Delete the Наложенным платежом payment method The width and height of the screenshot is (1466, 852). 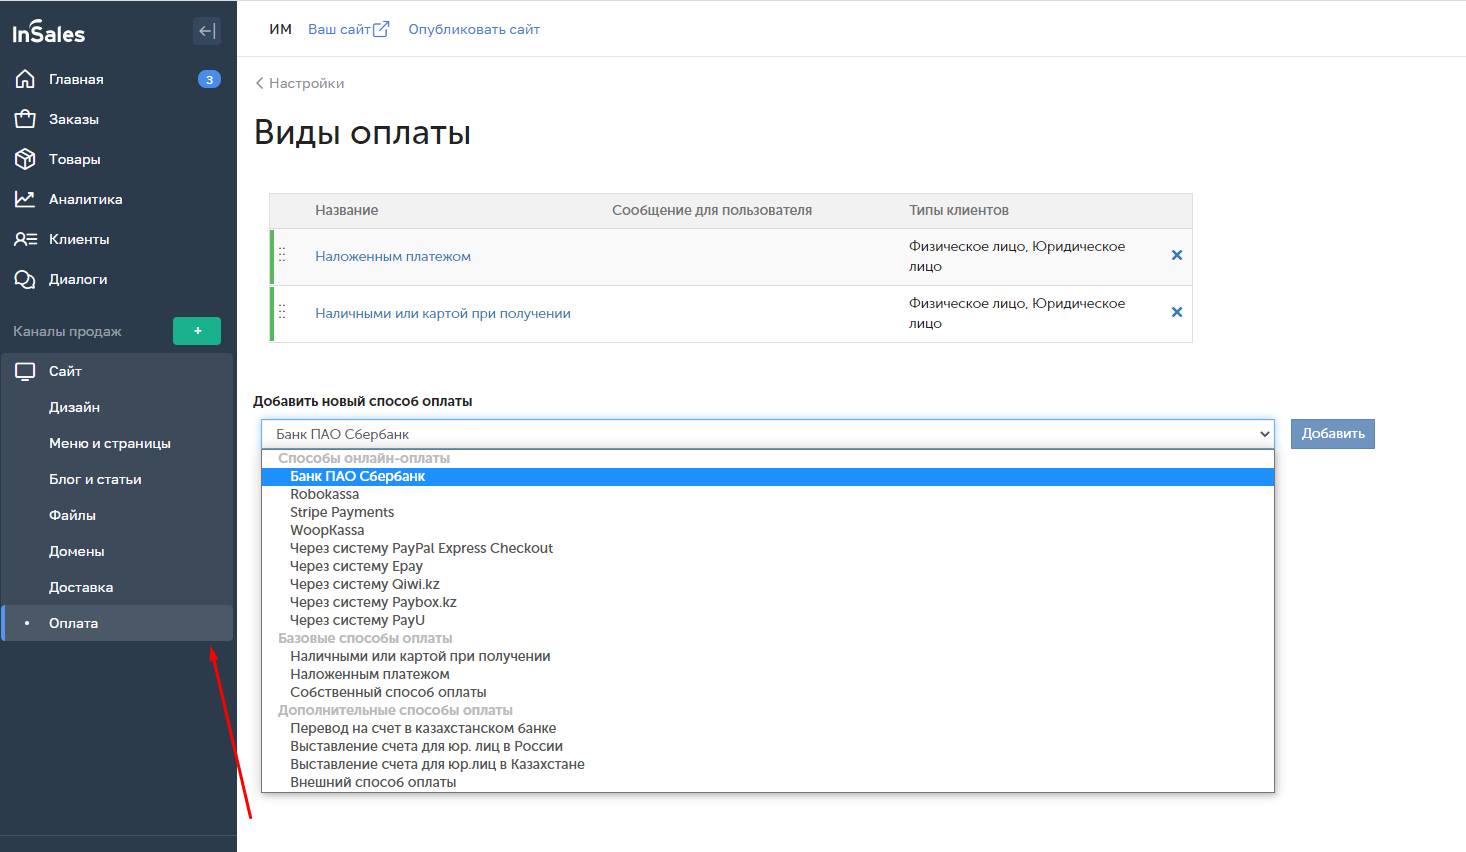1177,255
